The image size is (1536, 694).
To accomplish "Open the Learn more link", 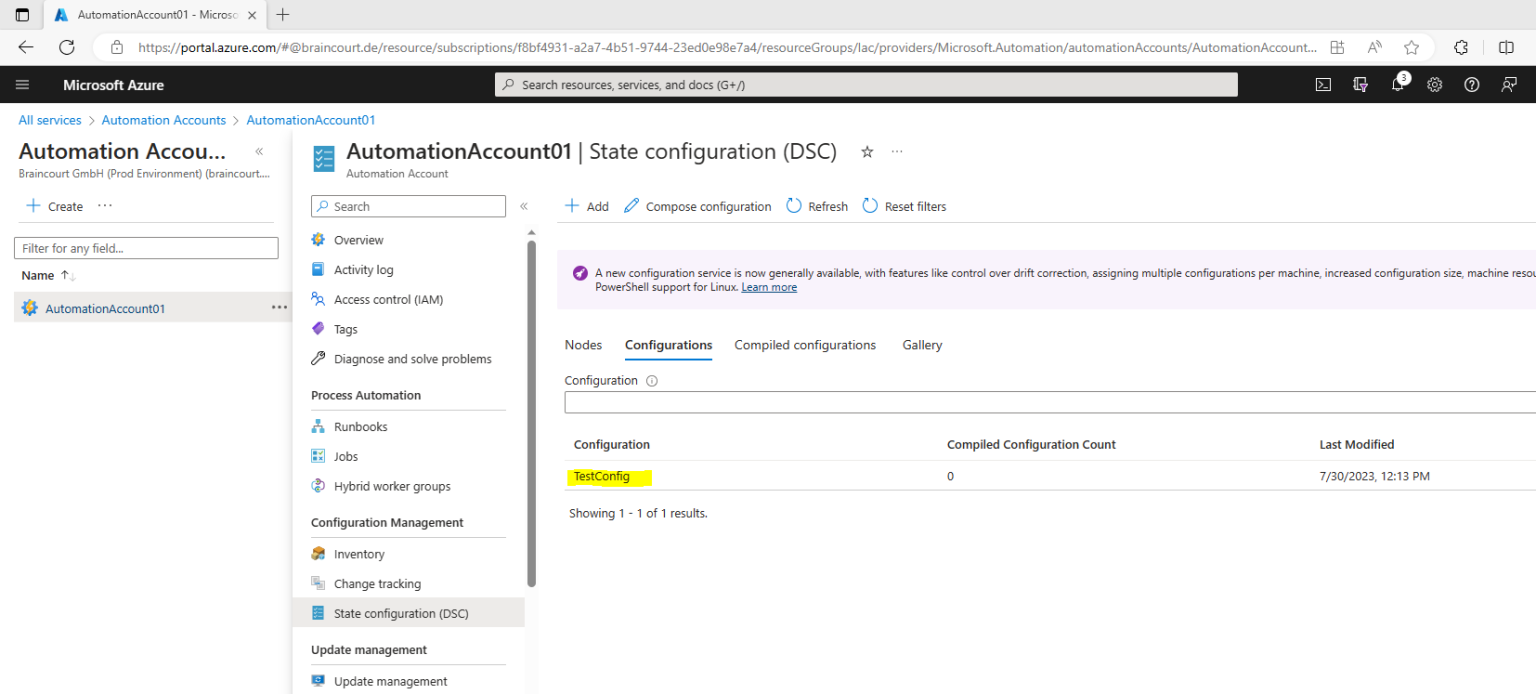I will [768, 287].
